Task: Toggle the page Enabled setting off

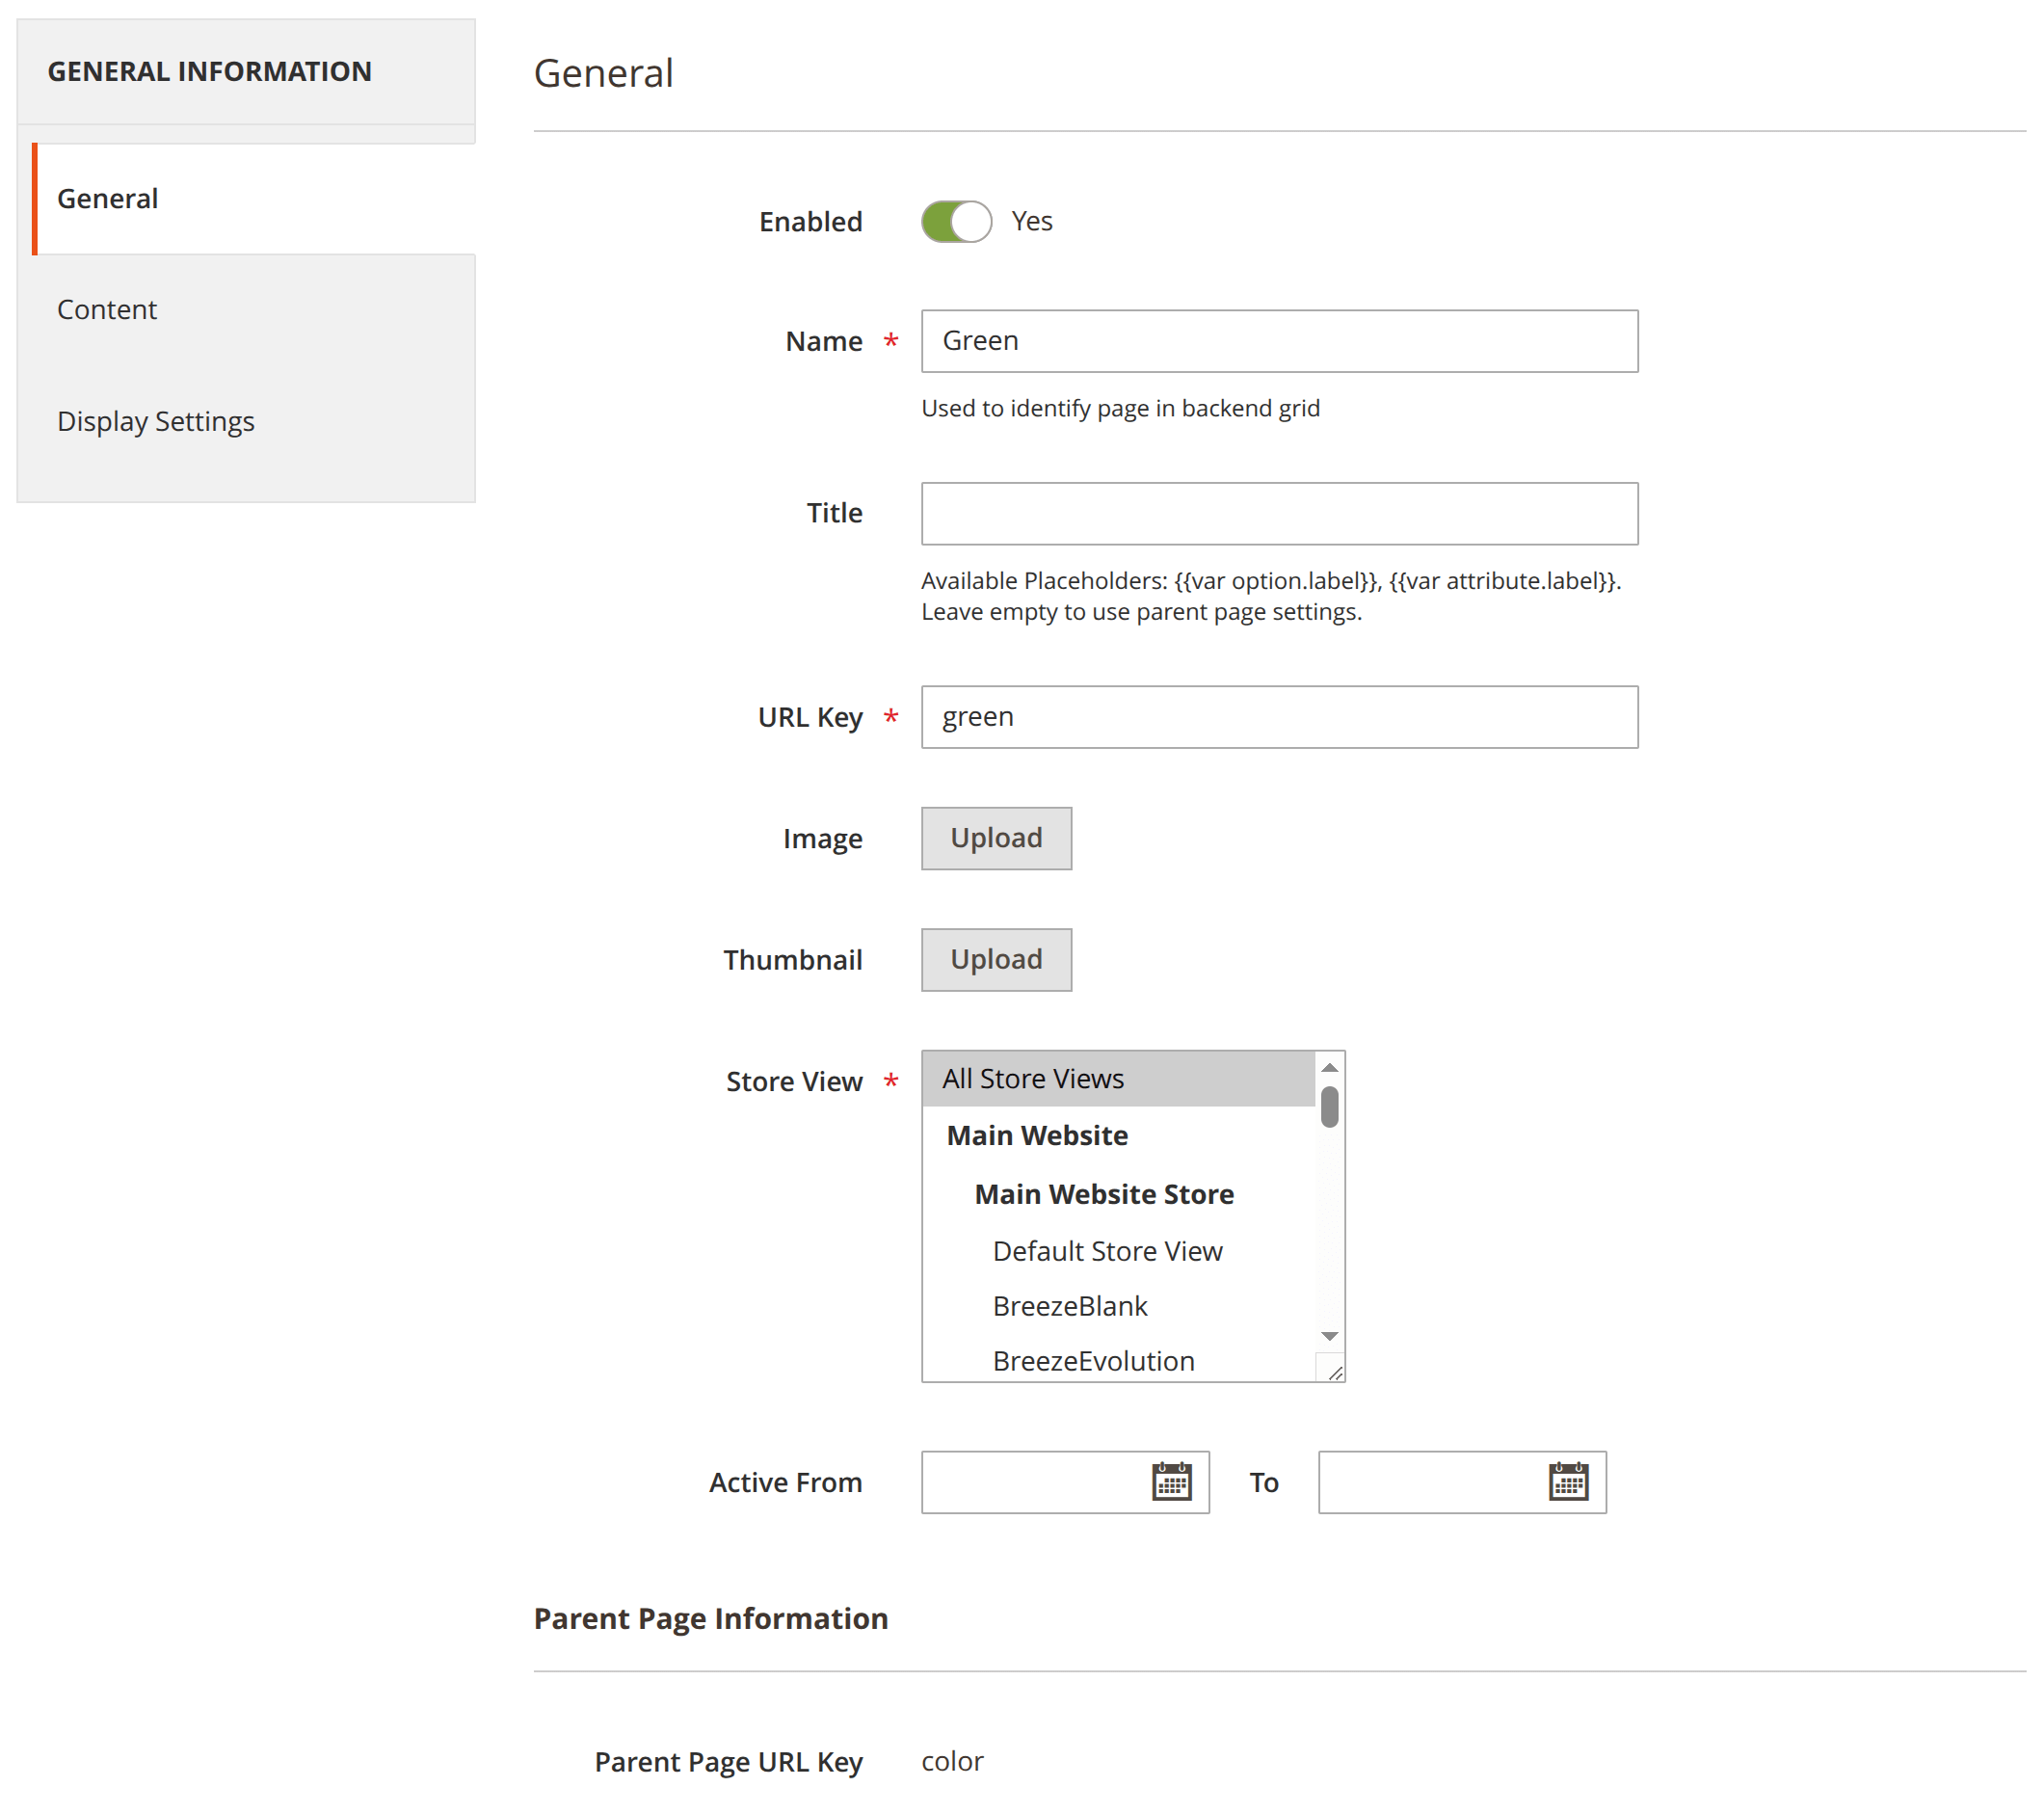Action: pyautogui.click(x=956, y=221)
